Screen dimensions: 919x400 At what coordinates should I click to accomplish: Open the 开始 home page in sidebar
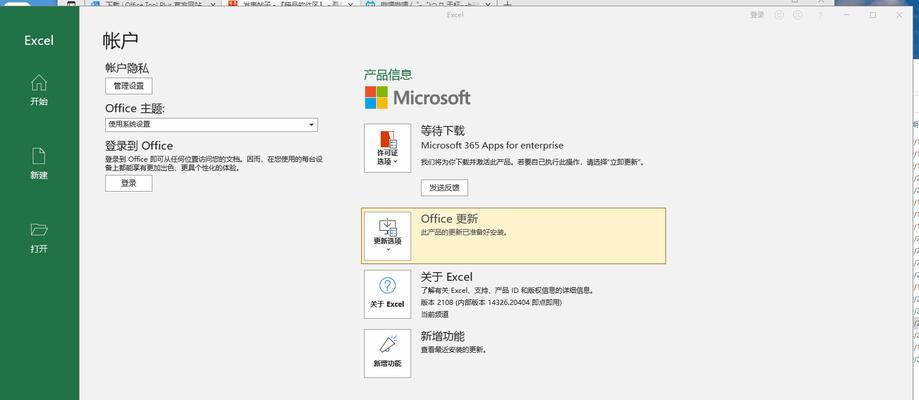click(x=39, y=90)
